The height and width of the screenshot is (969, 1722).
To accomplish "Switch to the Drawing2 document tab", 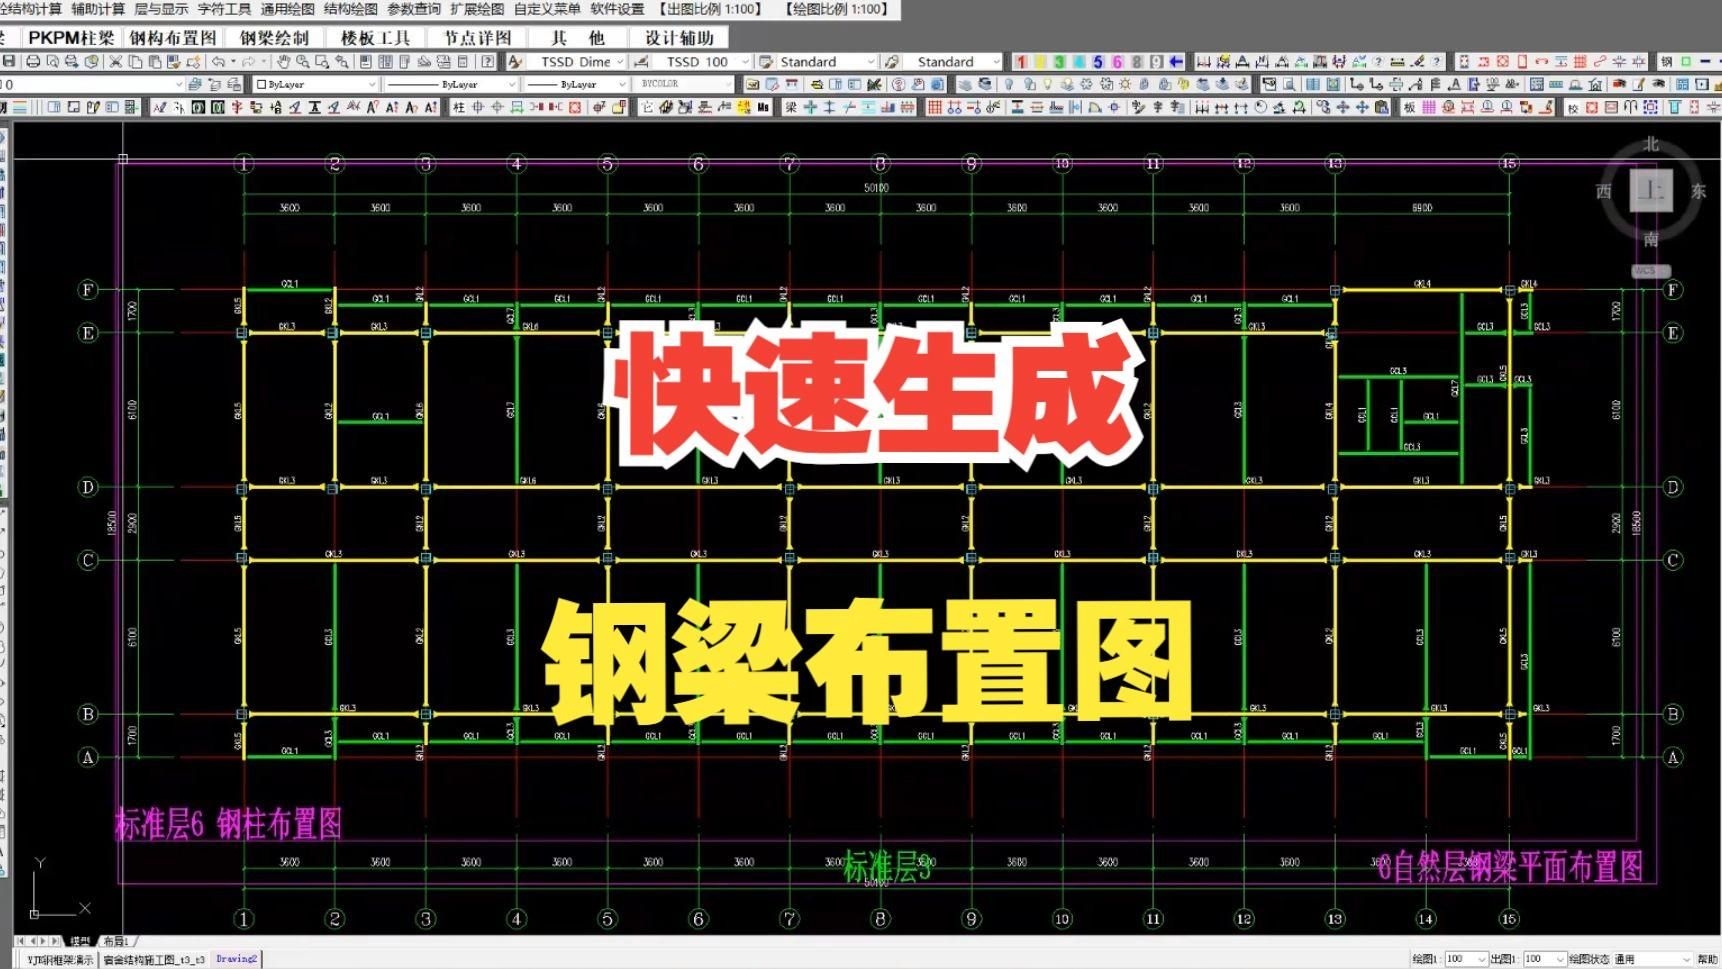I will 236,958.
